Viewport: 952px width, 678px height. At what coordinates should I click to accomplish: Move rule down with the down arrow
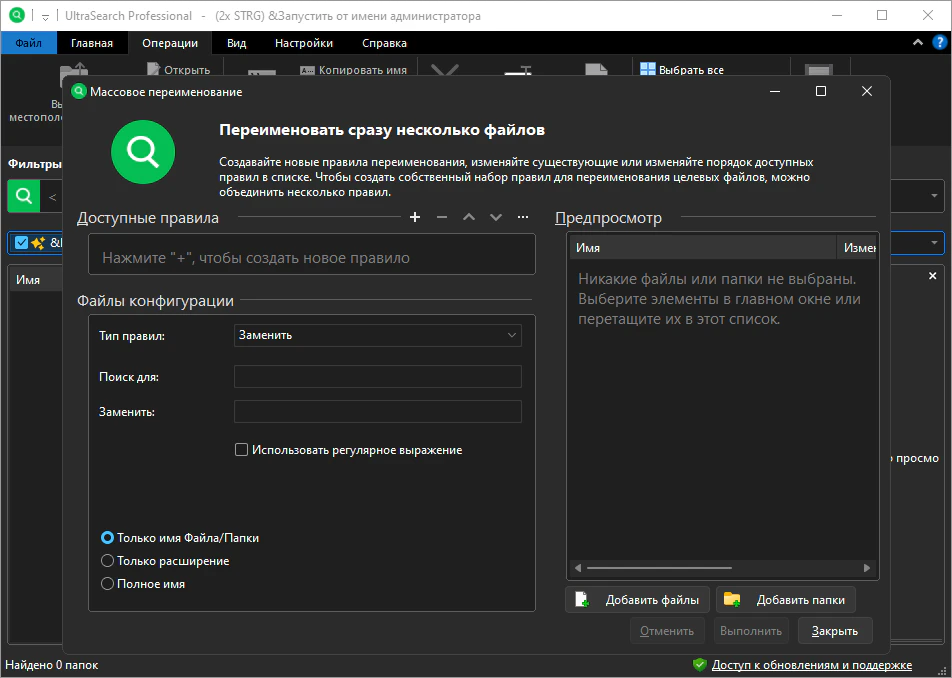(496, 217)
